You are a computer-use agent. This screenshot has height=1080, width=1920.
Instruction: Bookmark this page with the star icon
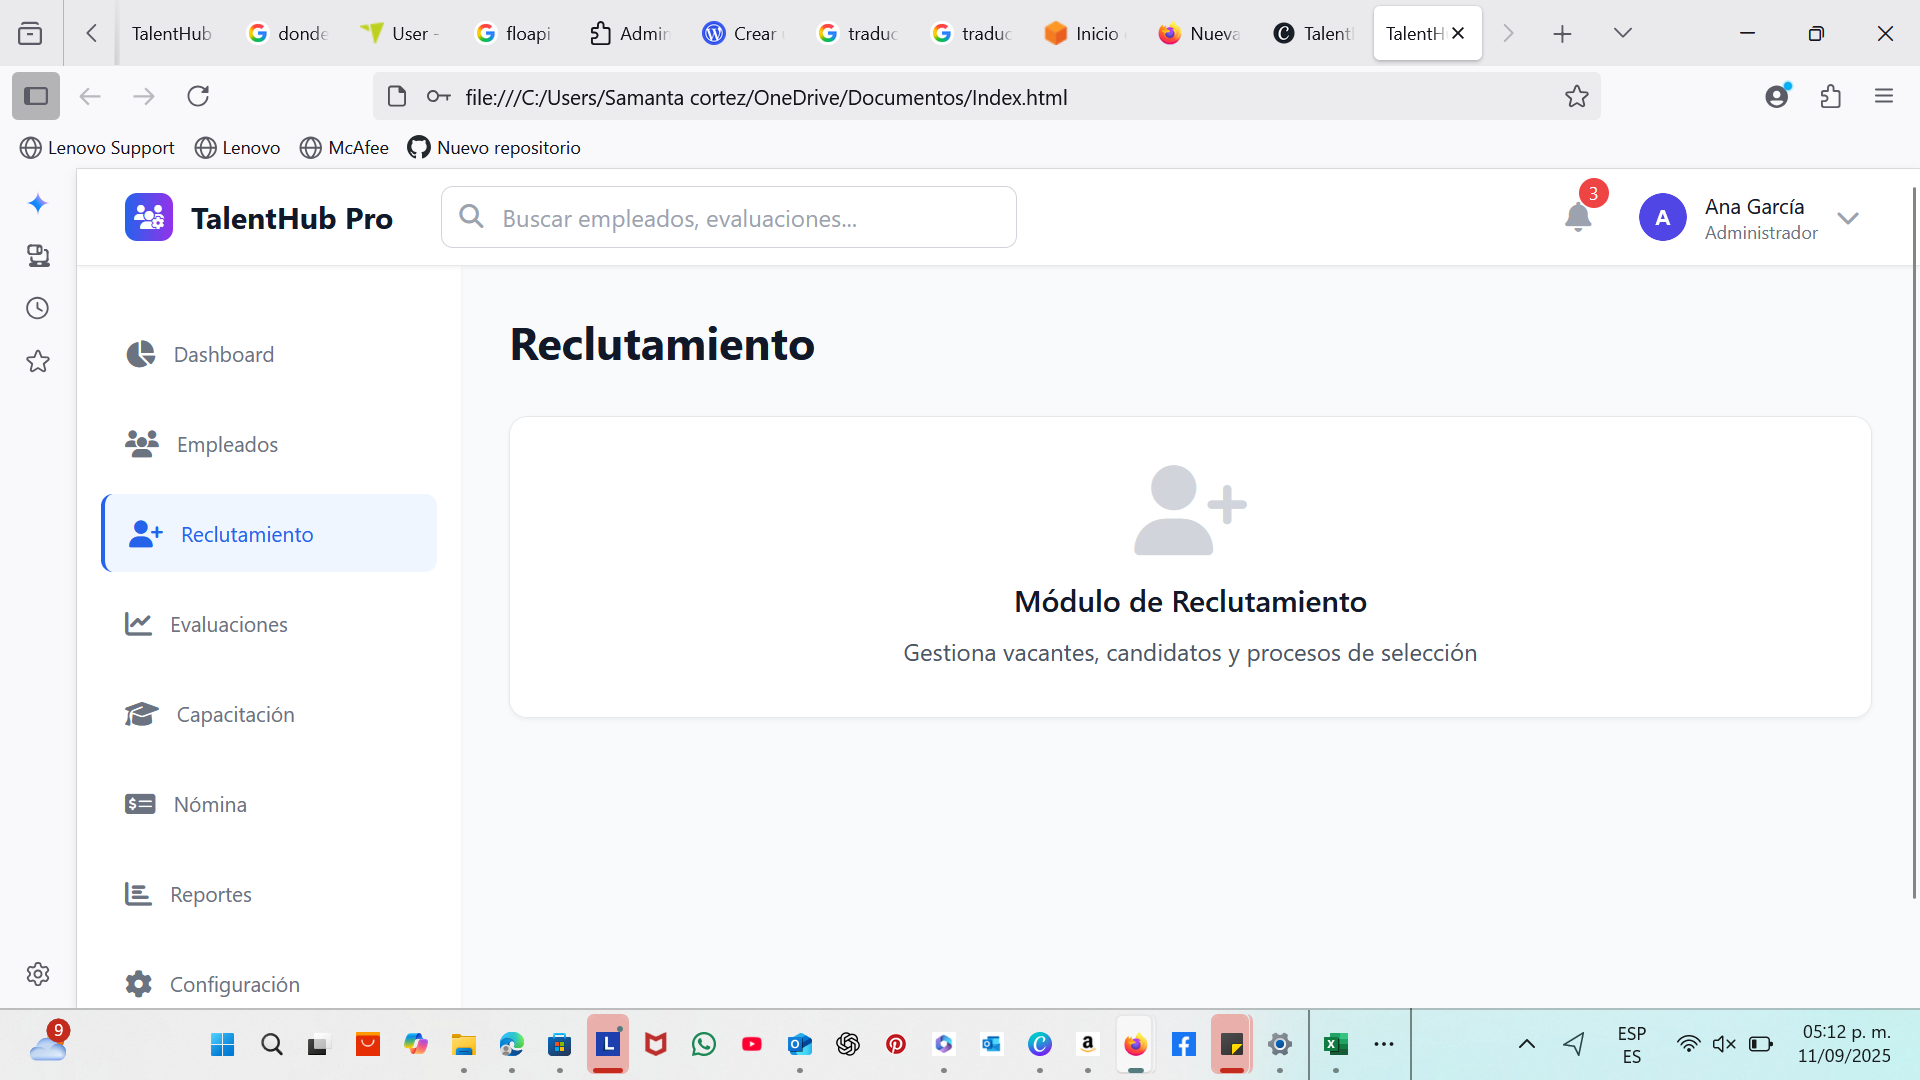coord(1576,97)
